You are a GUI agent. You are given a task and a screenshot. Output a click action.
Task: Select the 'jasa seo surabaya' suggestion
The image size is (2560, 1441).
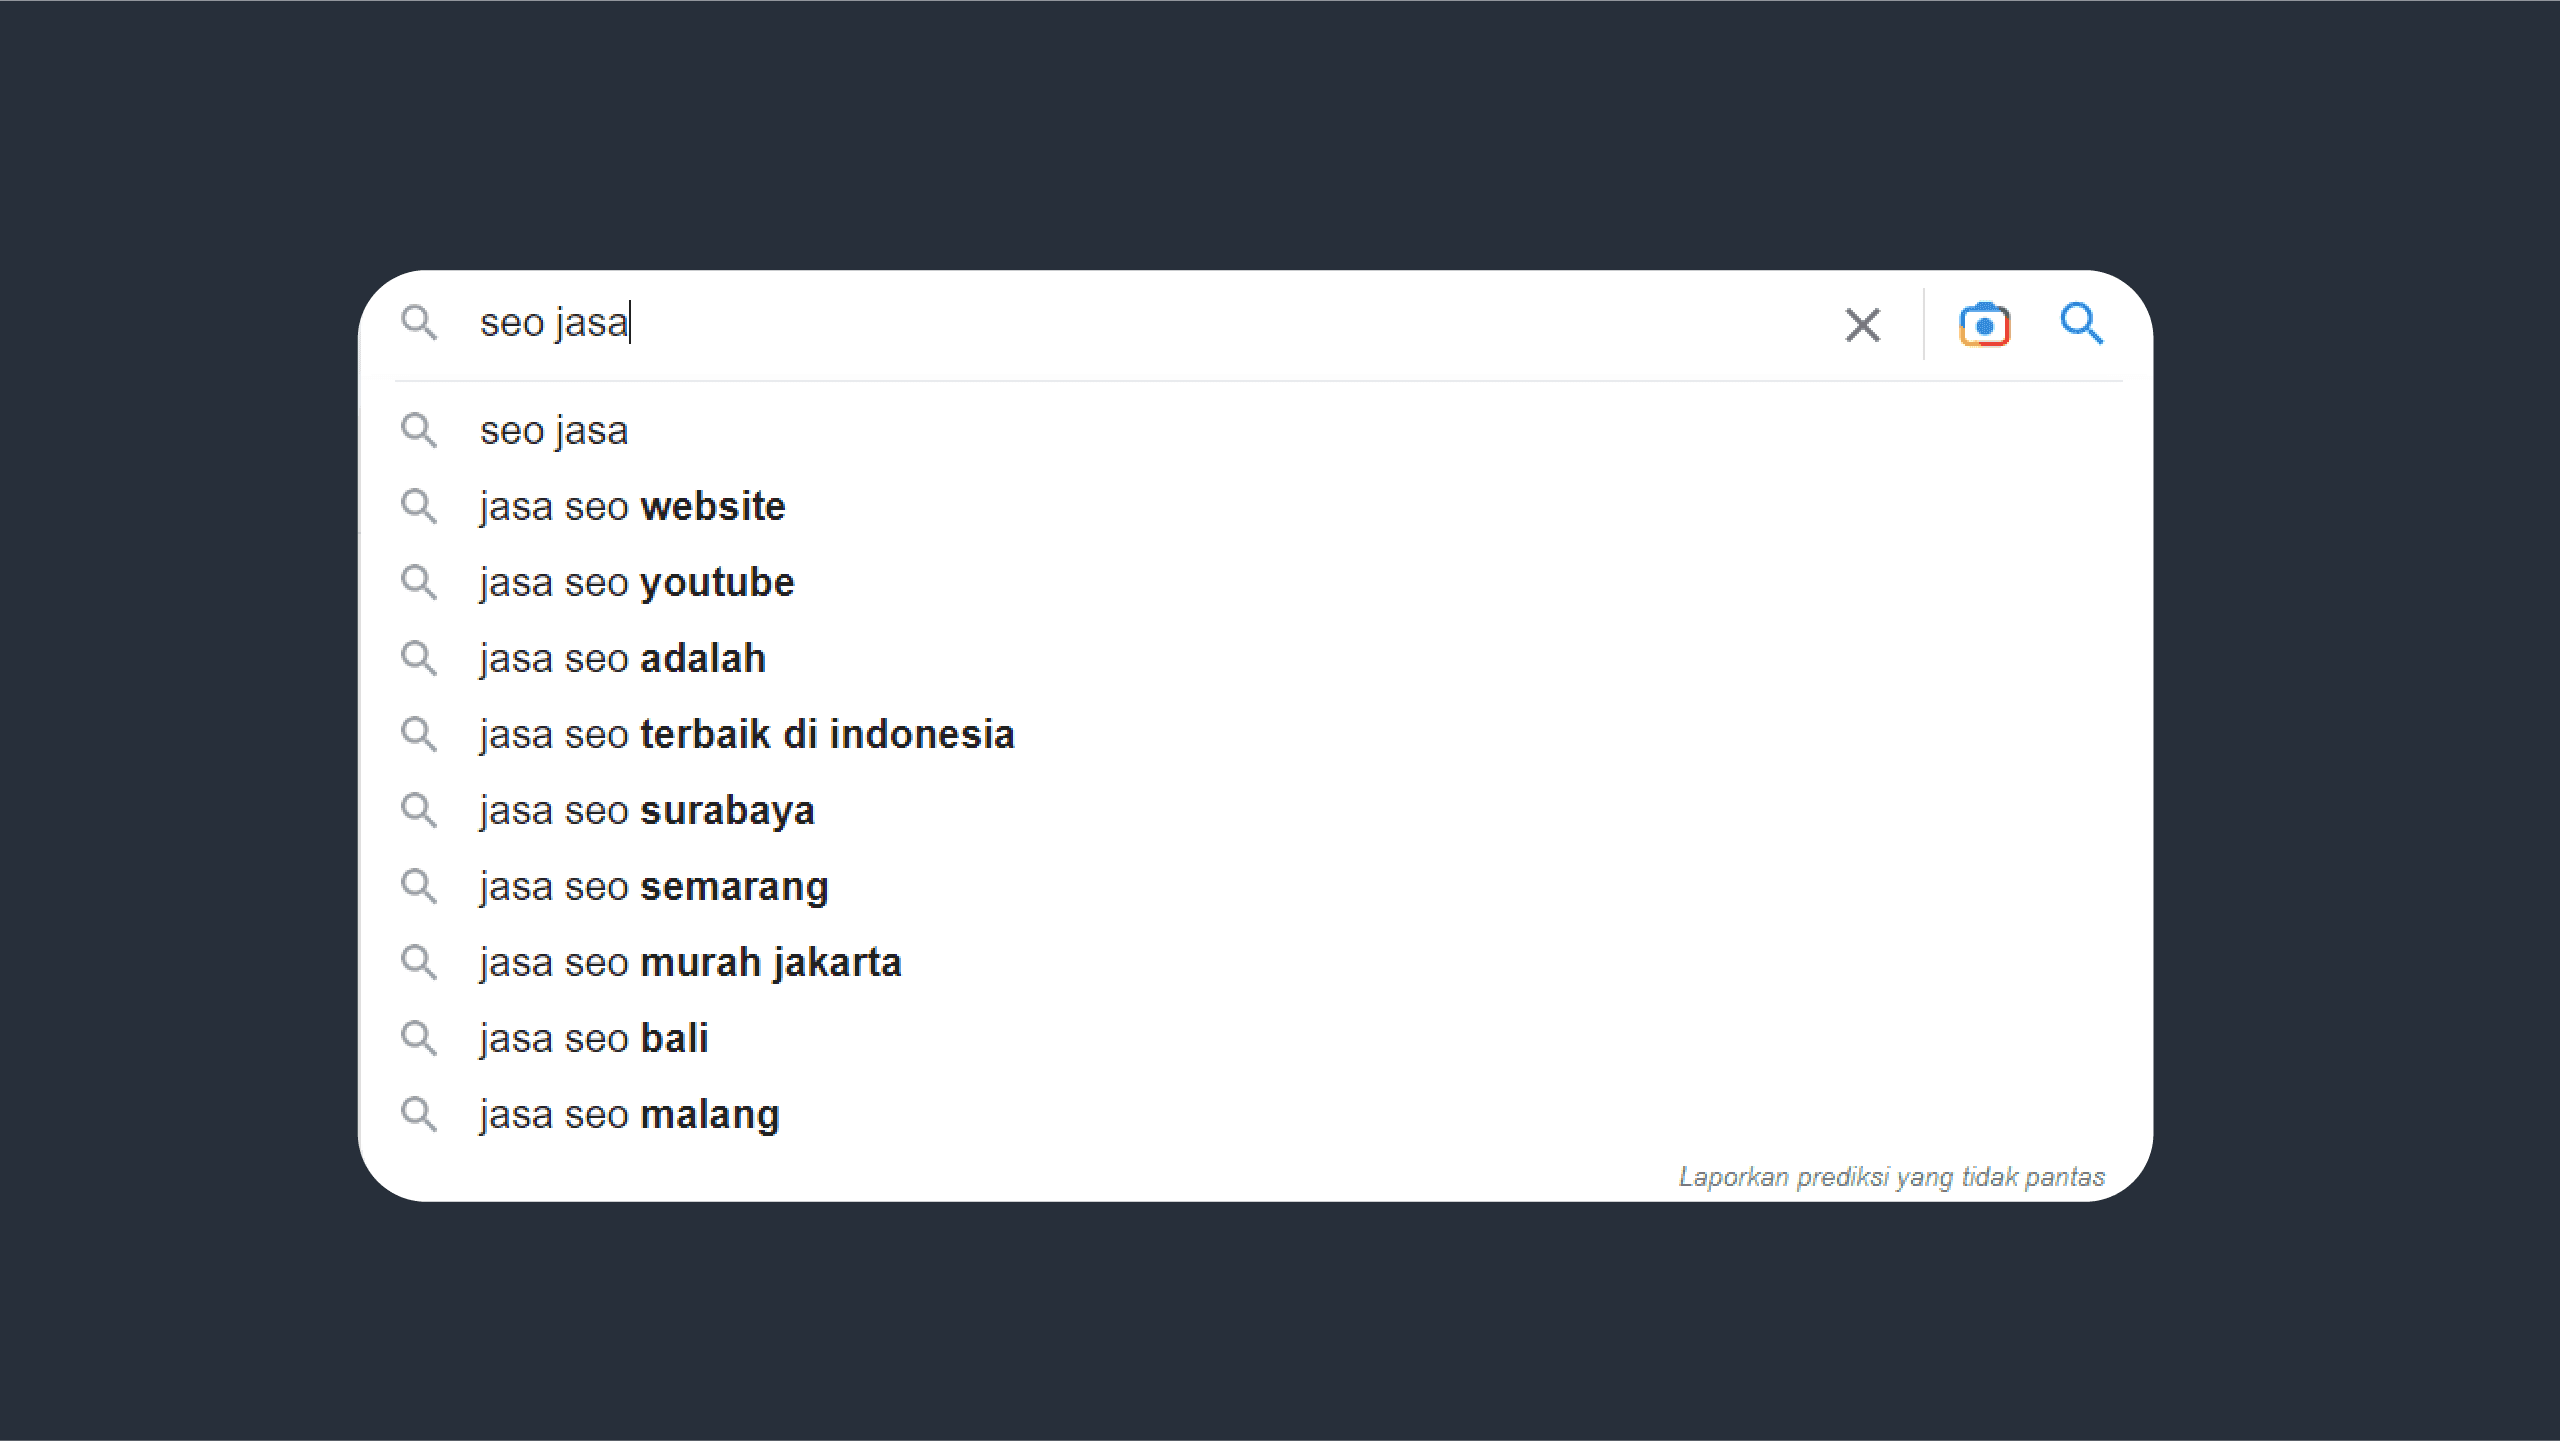coord(647,811)
